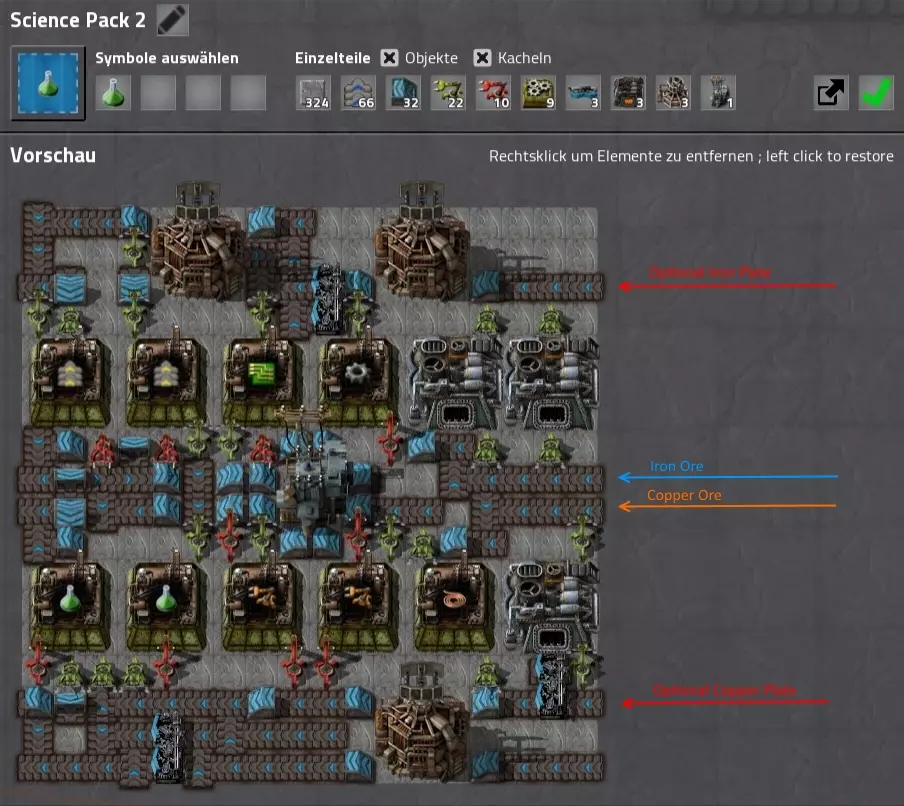Choose the fourth empty symbol slot
The height and width of the screenshot is (806, 904).
248,92
